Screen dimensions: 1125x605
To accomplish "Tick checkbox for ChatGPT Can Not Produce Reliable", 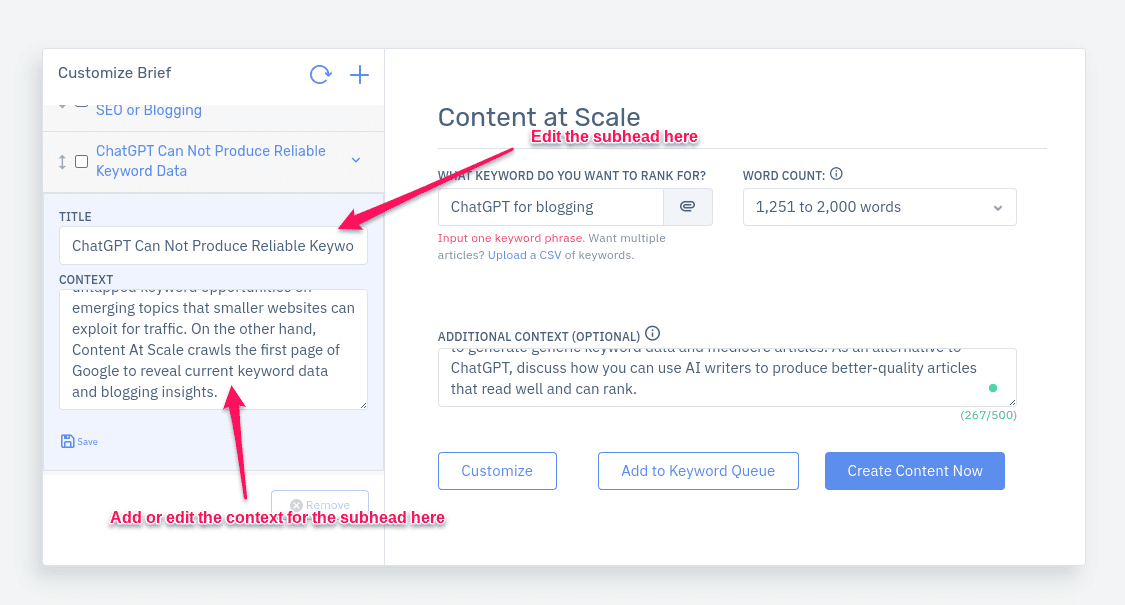I will tap(82, 161).
